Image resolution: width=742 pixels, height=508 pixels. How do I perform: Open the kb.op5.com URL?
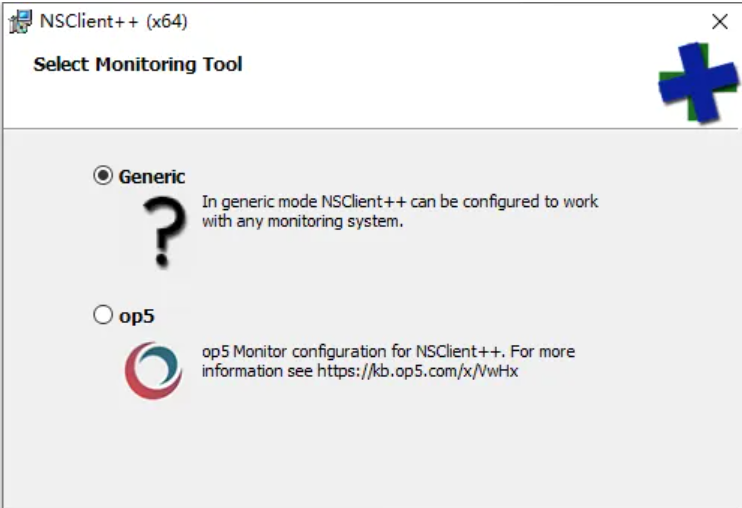[418, 371]
